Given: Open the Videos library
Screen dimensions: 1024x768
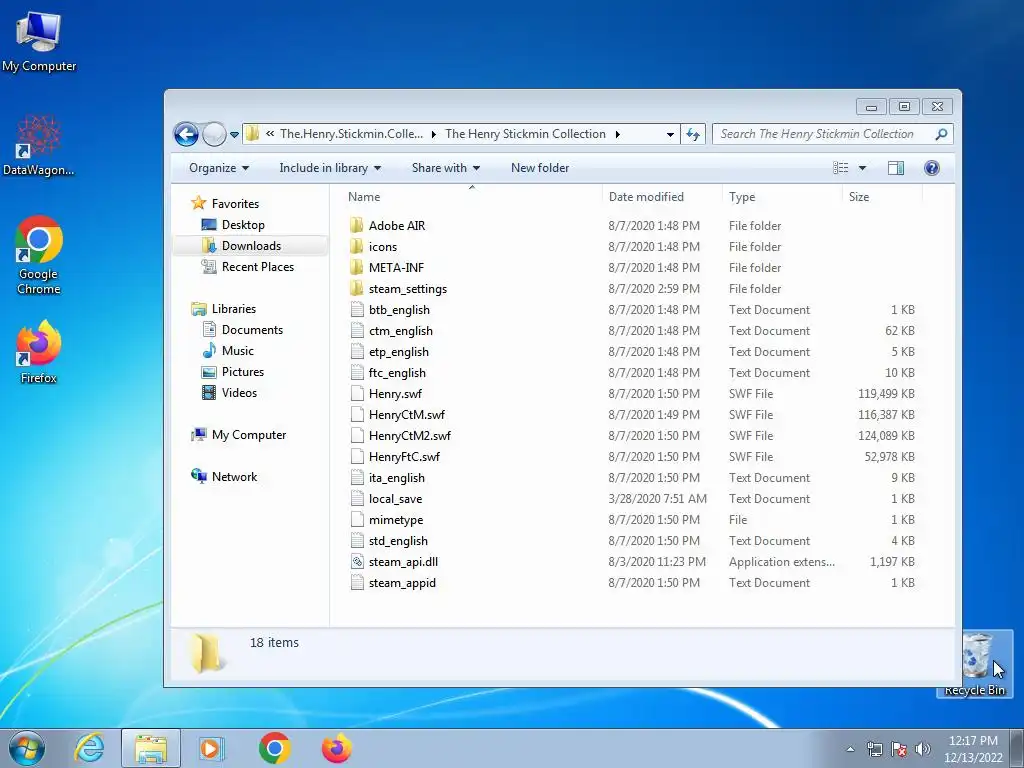Looking at the screenshot, I should (239, 392).
